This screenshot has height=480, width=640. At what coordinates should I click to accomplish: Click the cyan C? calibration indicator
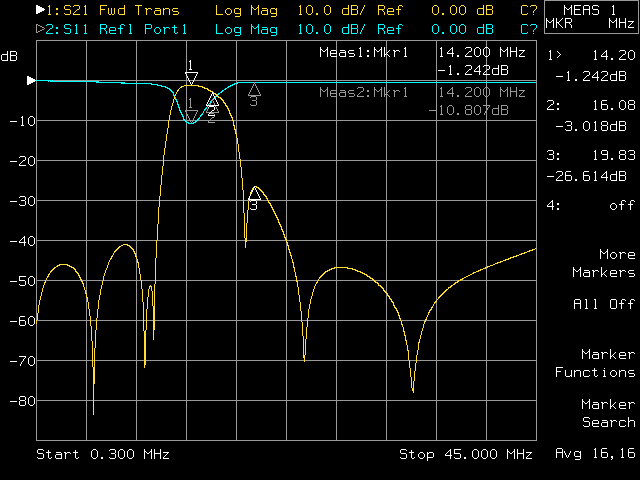(x=529, y=29)
